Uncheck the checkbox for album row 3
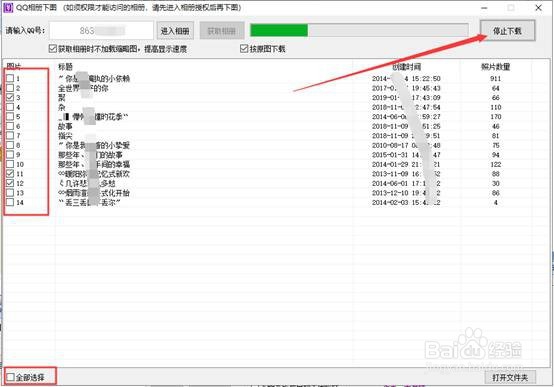Viewport: 554px width, 387px height. [10, 97]
